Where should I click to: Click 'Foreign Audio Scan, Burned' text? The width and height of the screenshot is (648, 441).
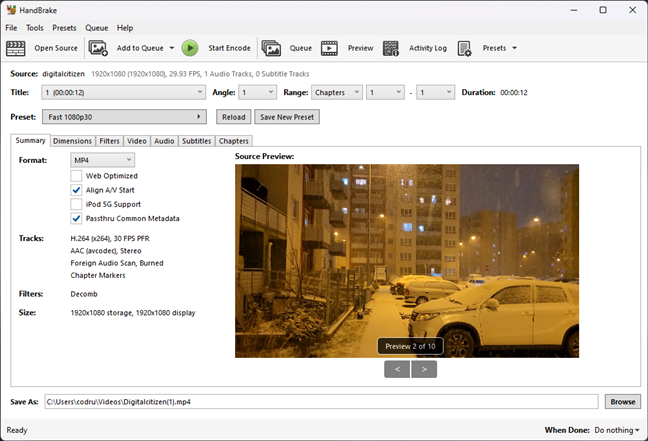coord(117,263)
